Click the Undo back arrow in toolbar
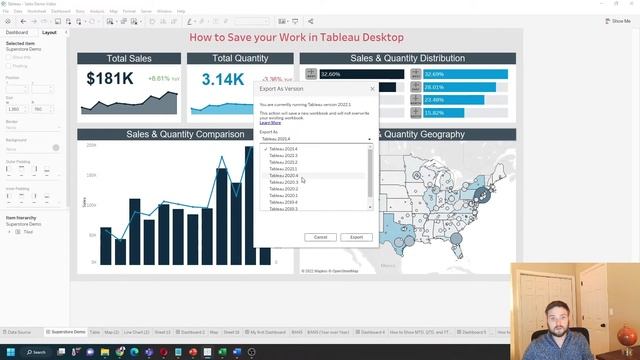Screen dimensions: 640x360 pyautogui.click(x=23, y=21)
